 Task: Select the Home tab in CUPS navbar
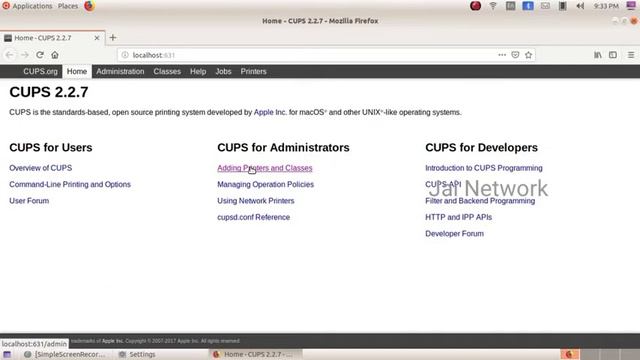(77, 71)
